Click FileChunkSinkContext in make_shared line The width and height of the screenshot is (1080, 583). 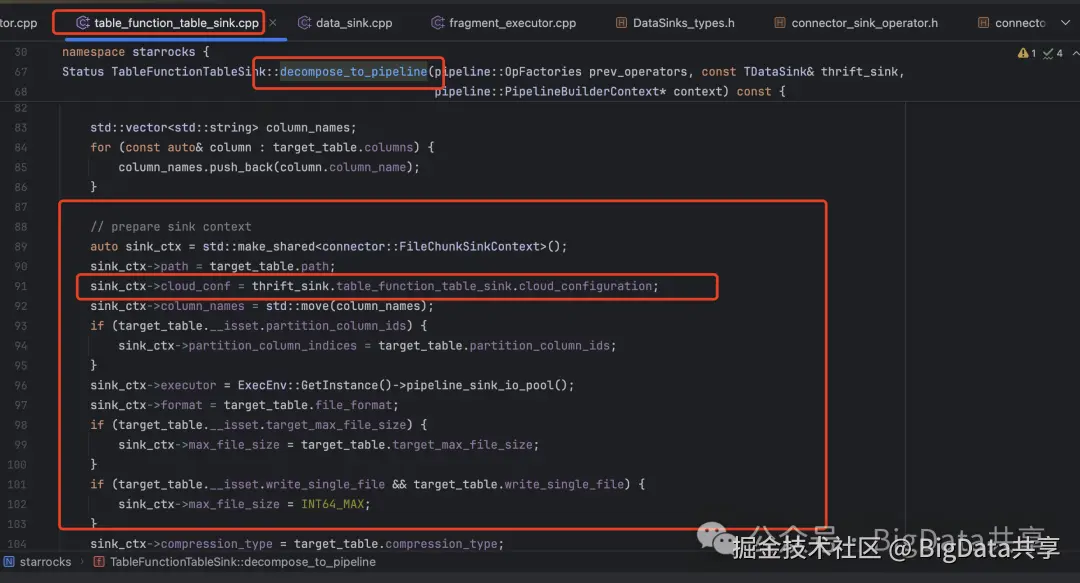pos(472,247)
